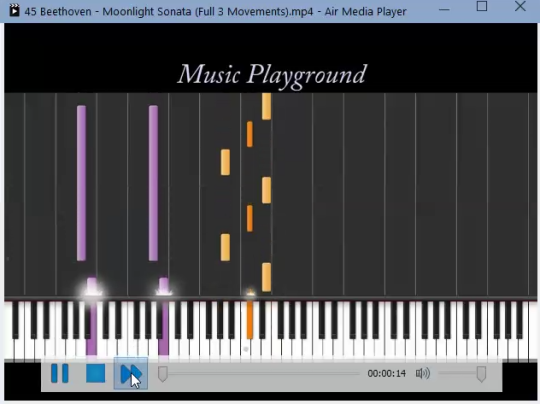Mute audio with the speaker icon
This screenshot has width=540, height=404.
pyautogui.click(x=423, y=373)
